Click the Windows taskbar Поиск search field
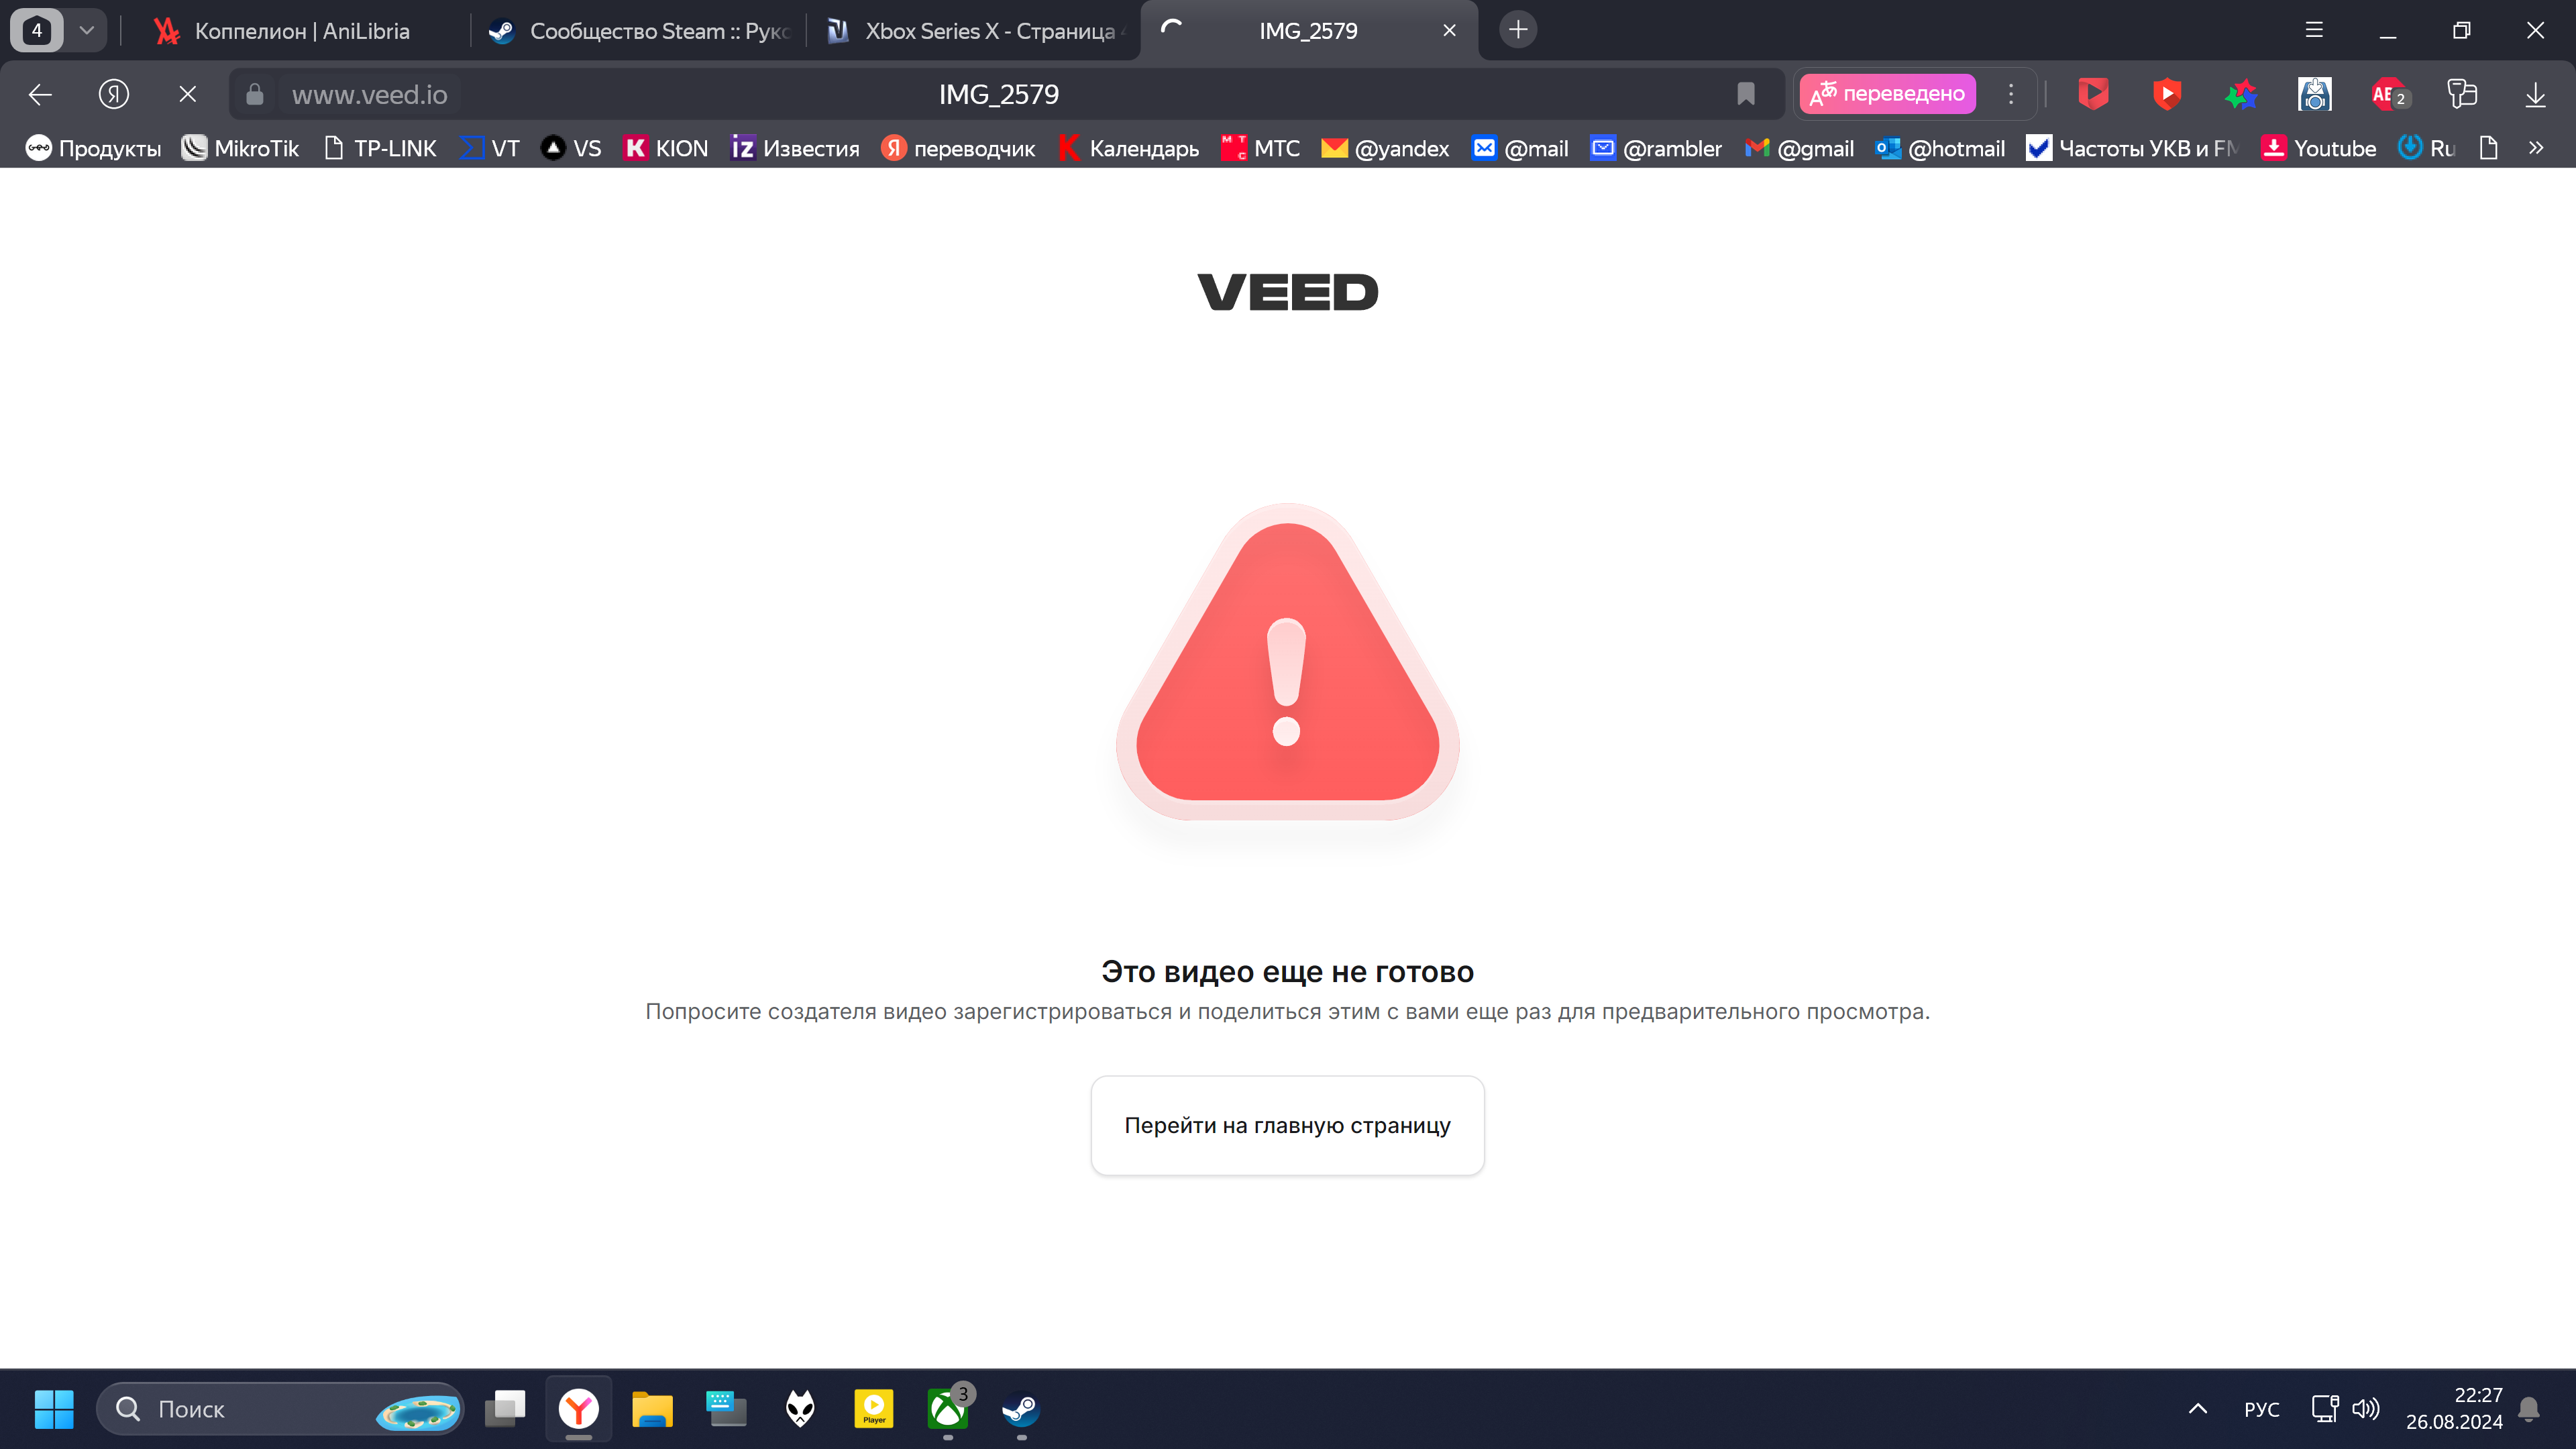The width and height of the screenshot is (2576, 1449). (280, 1409)
